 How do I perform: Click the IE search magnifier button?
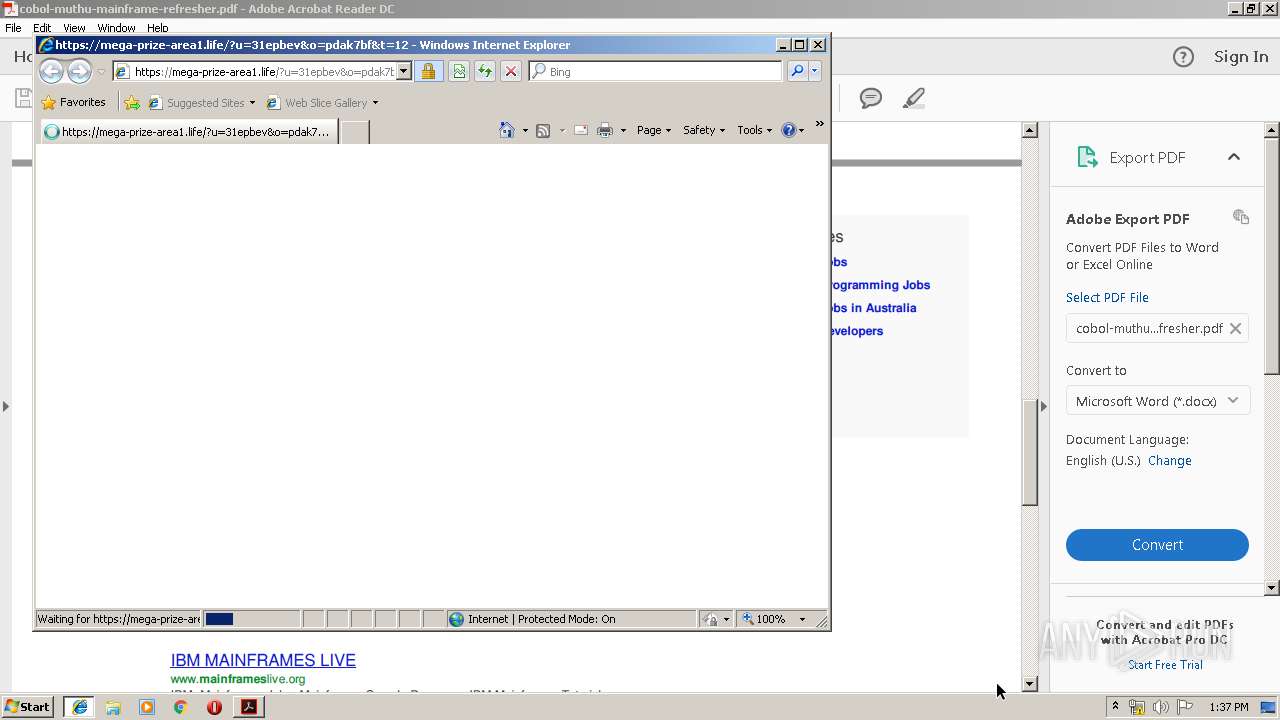point(797,72)
